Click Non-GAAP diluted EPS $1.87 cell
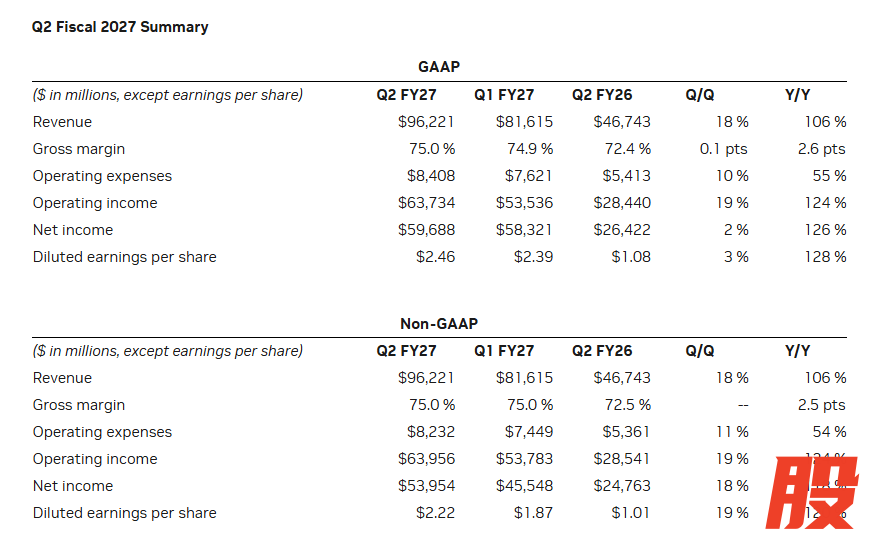 (x=533, y=513)
